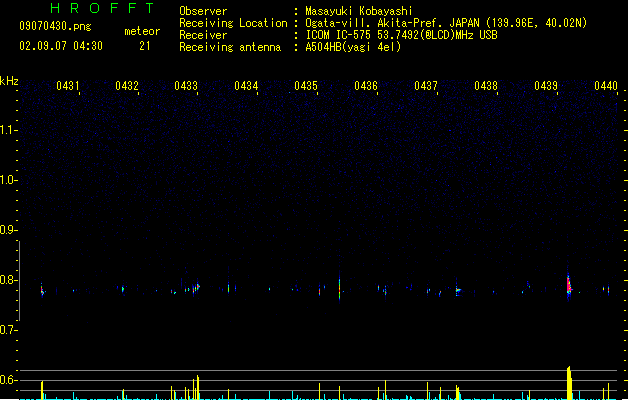Viewport: 629px width, 400px height.
Task: Click time marker 0433
Action: (x=186, y=86)
